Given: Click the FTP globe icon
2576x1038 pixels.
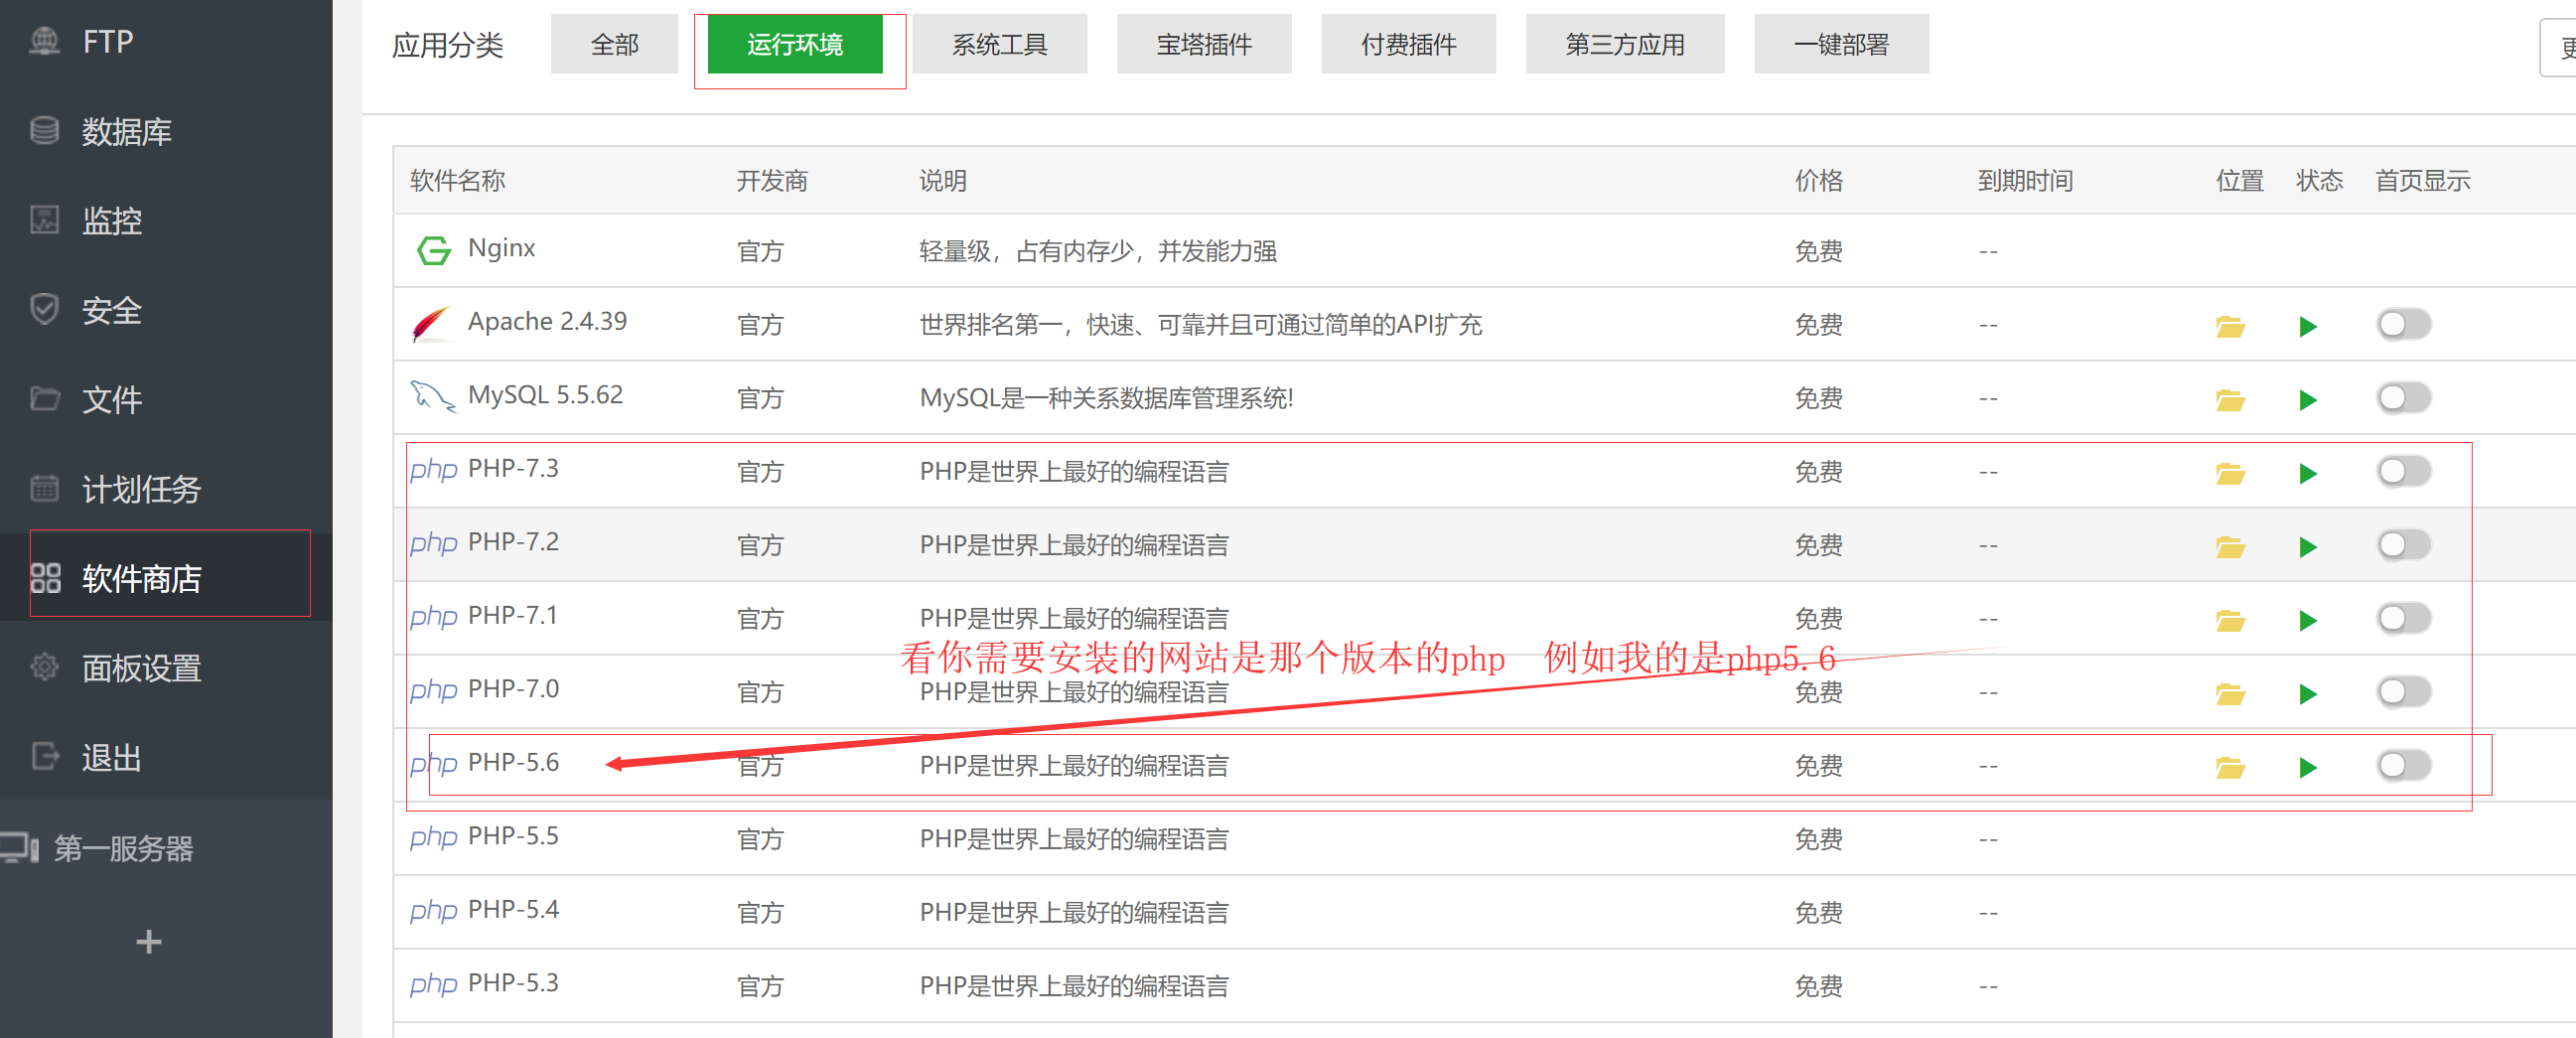Looking at the screenshot, I should (x=44, y=41).
